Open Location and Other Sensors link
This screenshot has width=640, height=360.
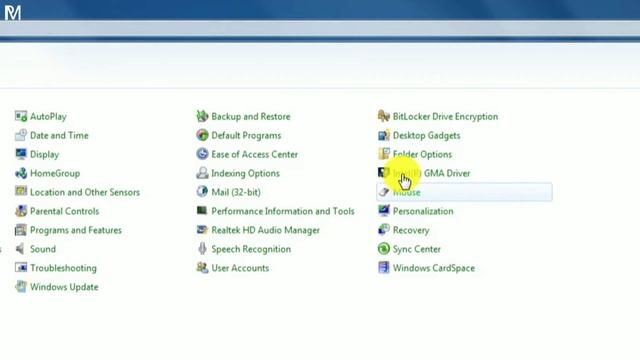tap(85, 192)
